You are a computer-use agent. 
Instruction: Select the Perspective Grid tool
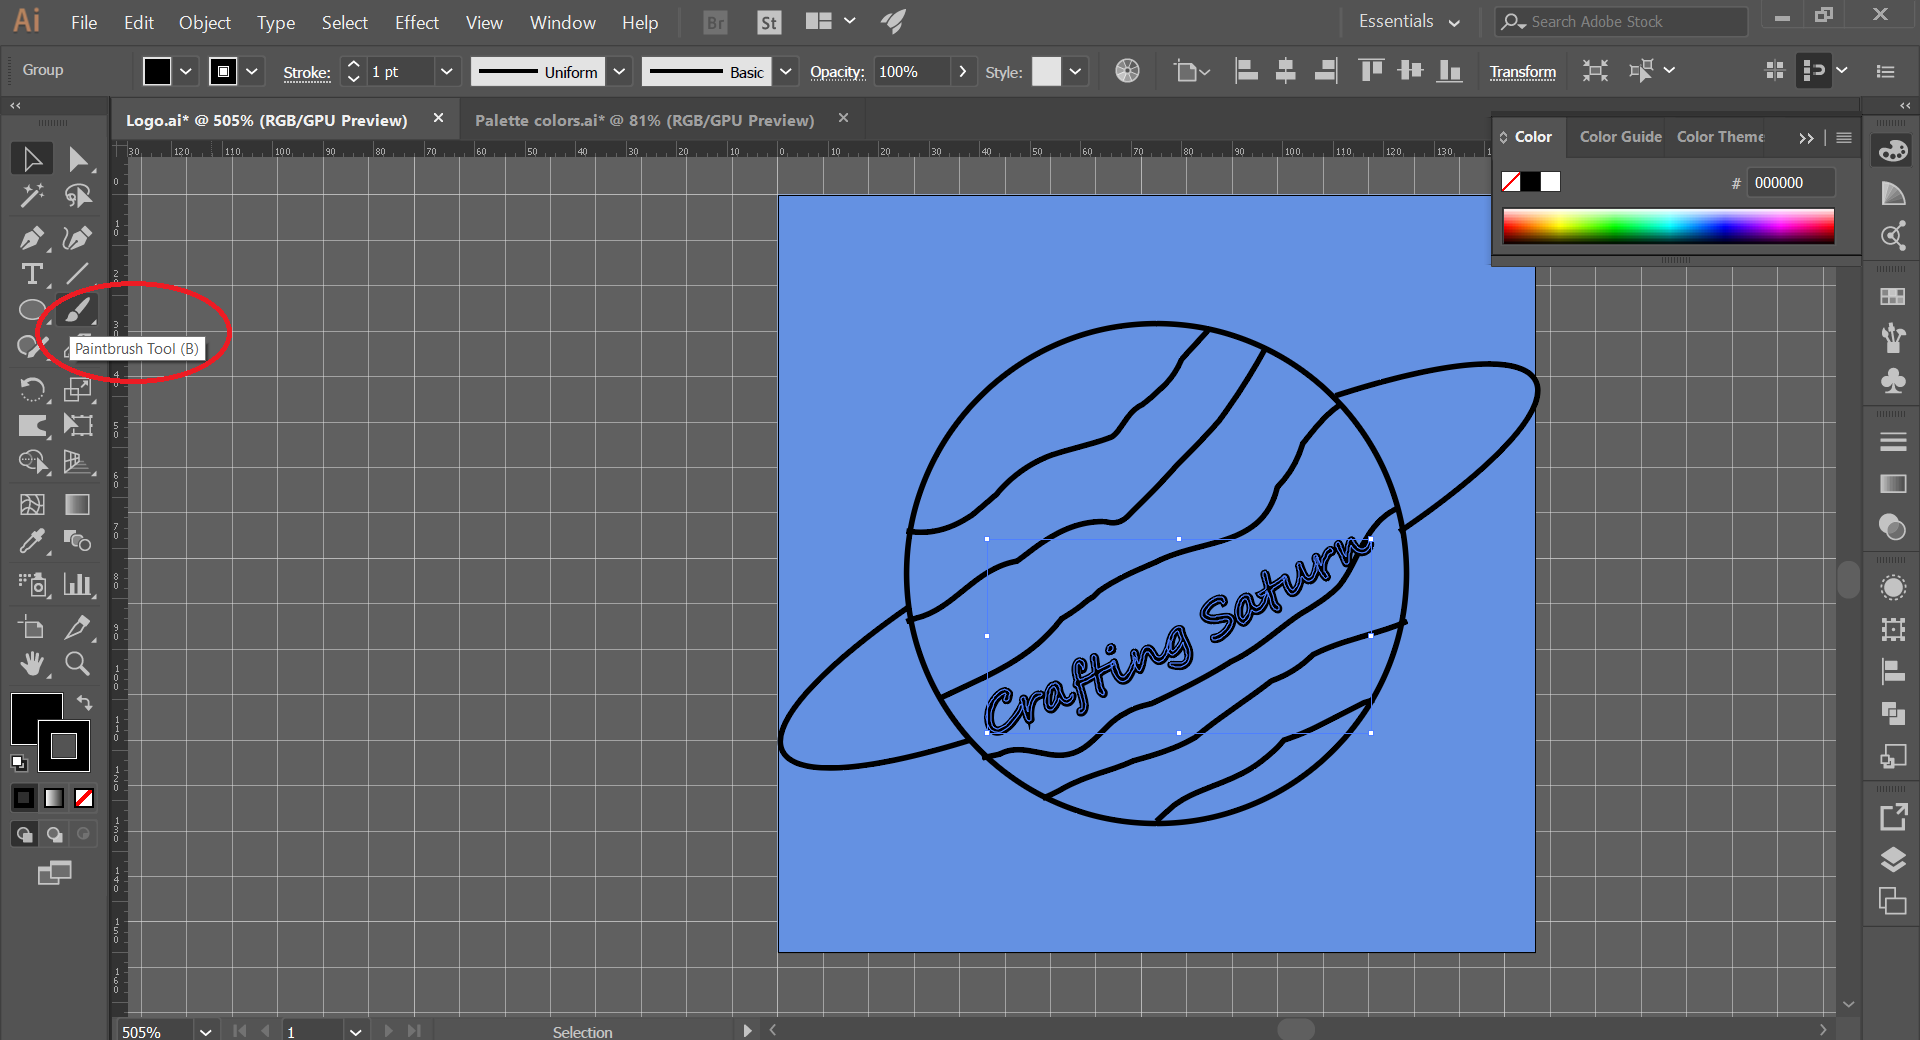tap(78, 461)
